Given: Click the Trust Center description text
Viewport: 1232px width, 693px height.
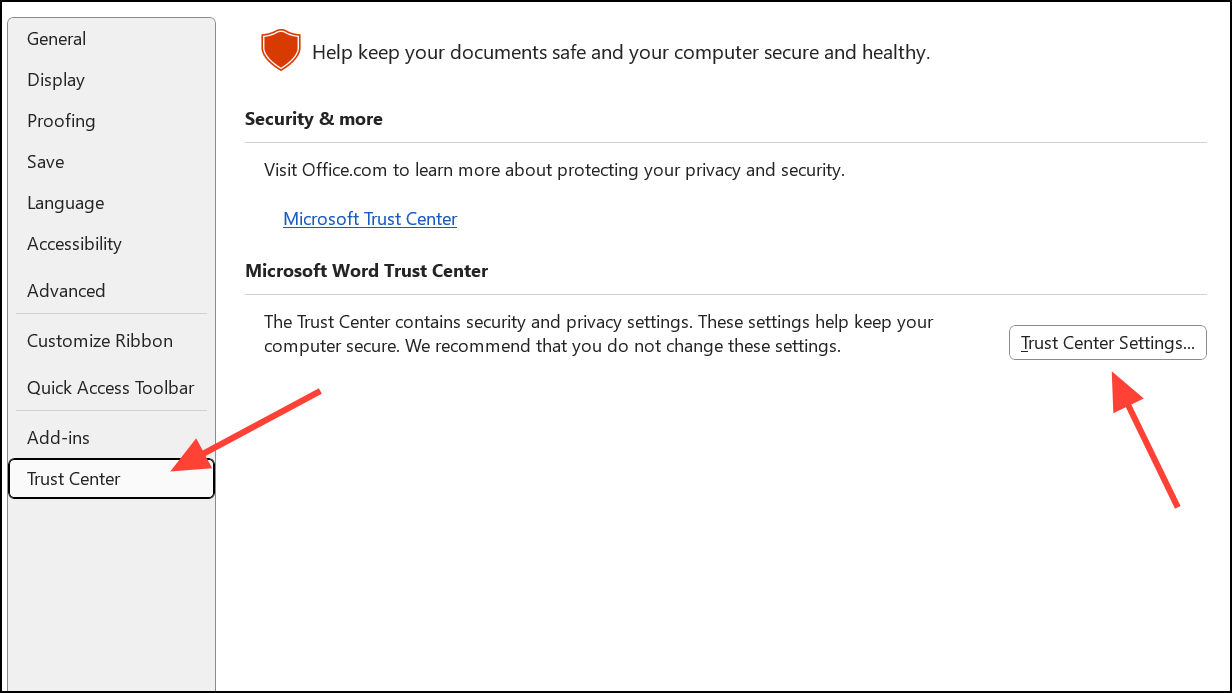Looking at the screenshot, I should point(597,333).
